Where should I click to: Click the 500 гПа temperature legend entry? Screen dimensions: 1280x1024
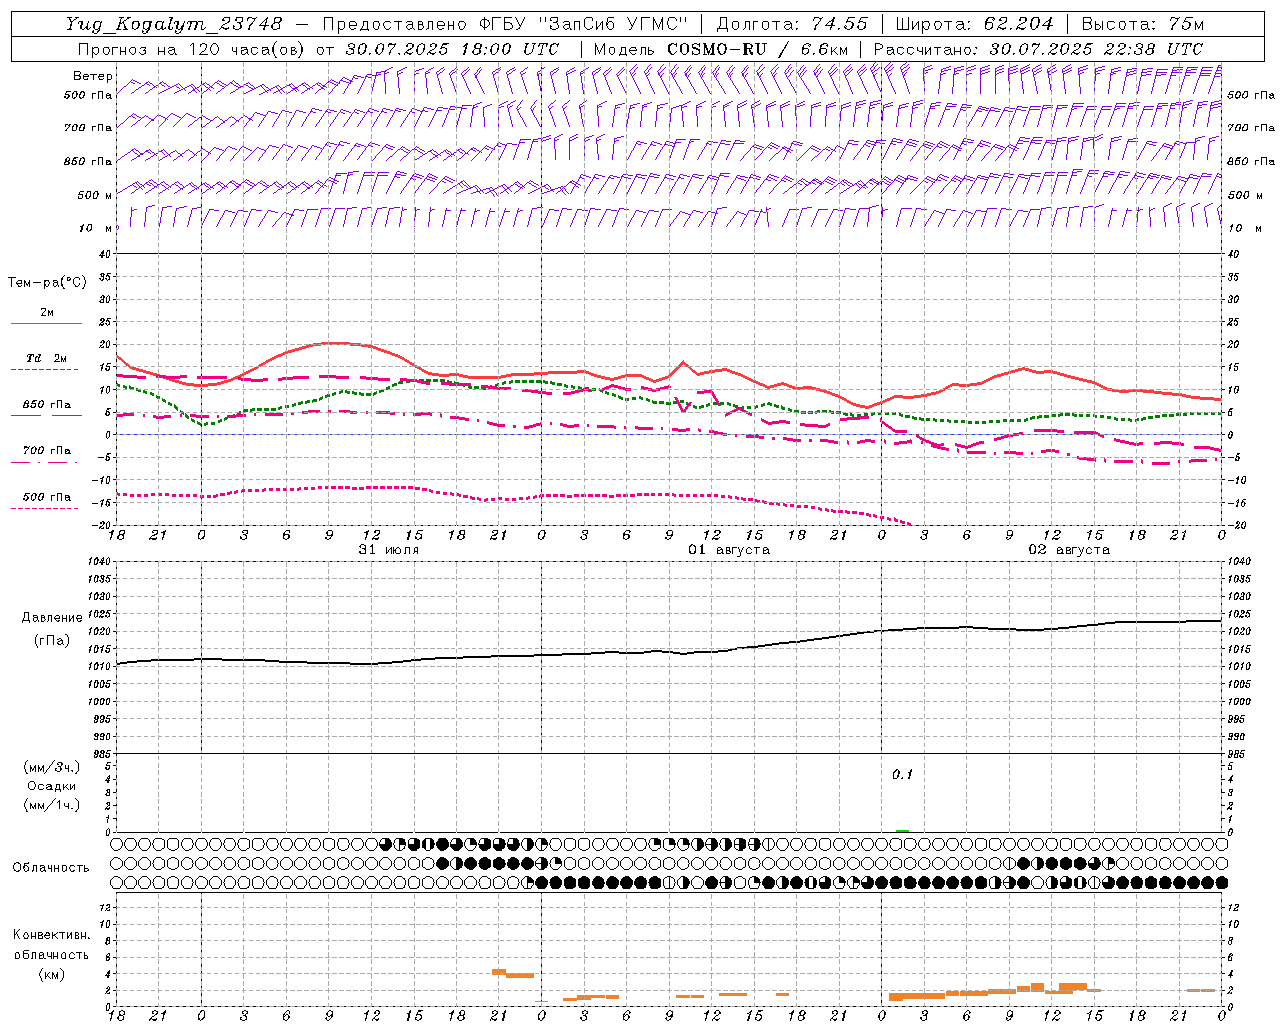(x=47, y=497)
